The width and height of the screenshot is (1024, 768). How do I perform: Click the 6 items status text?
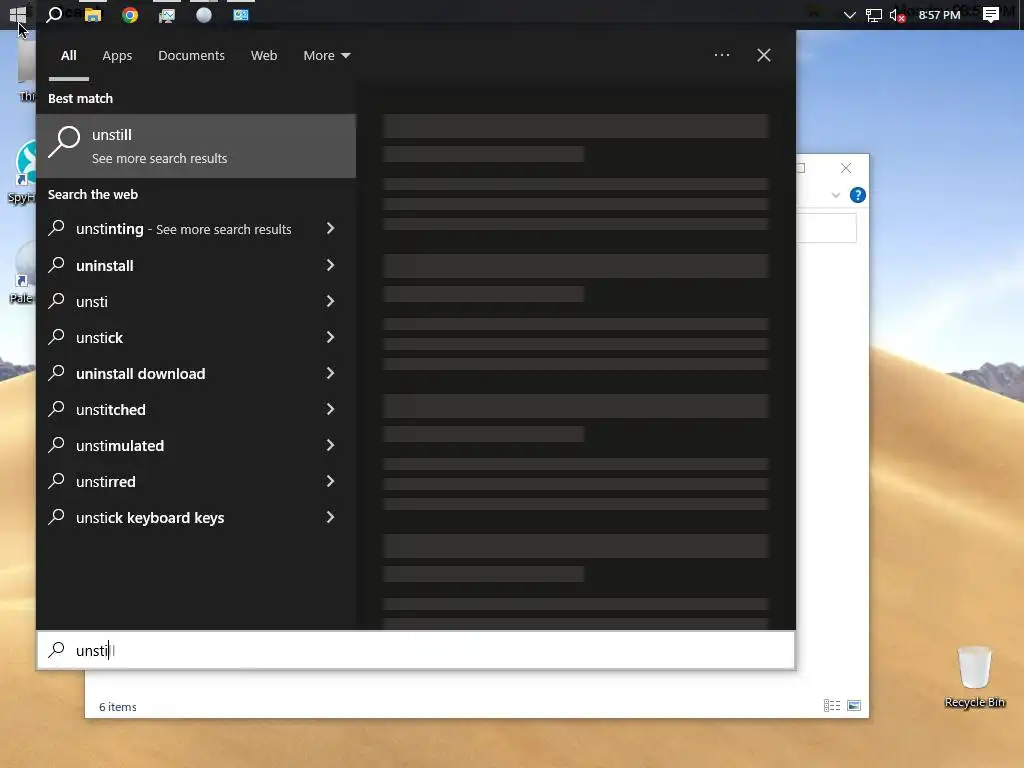click(118, 707)
